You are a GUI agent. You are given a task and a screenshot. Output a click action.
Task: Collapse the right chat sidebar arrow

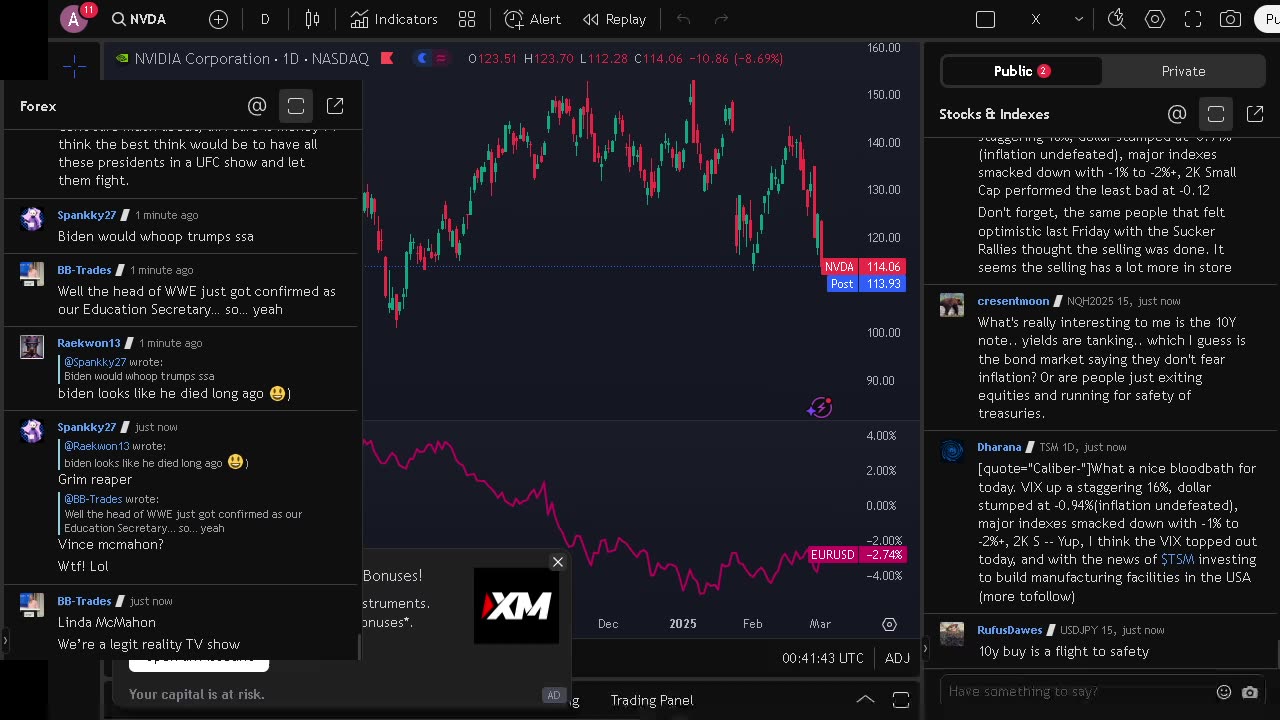(x=924, y=649)
